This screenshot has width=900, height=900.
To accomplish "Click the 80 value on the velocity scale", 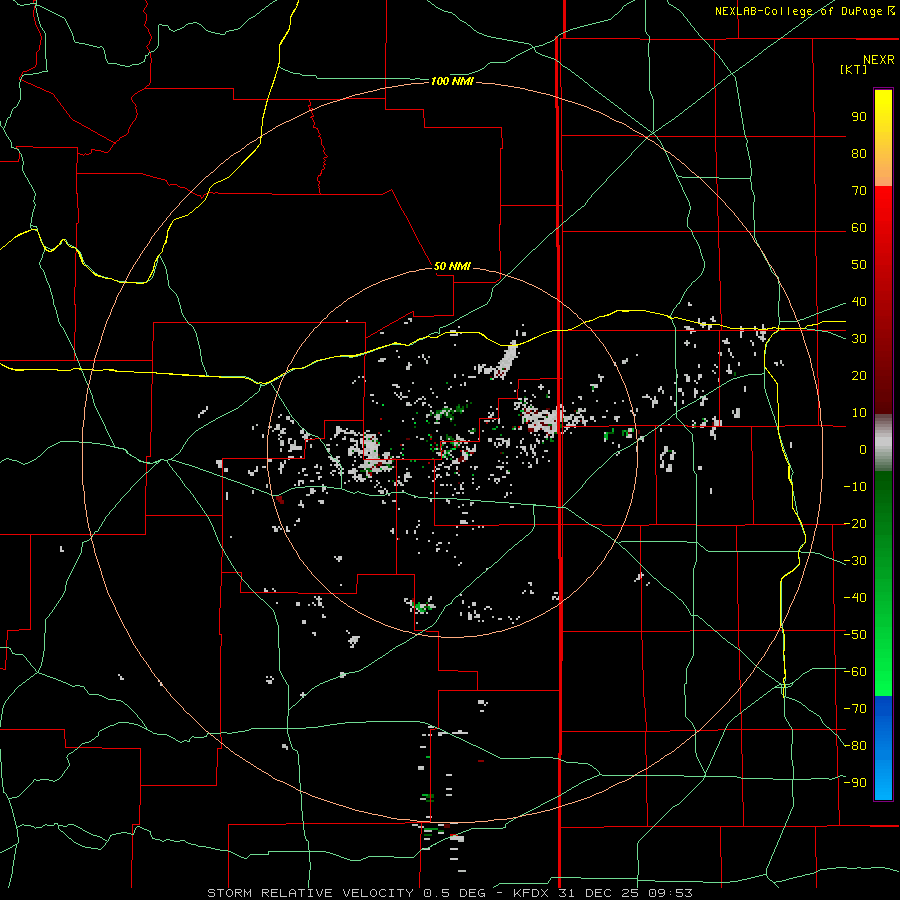I will [x=859, y=154].
